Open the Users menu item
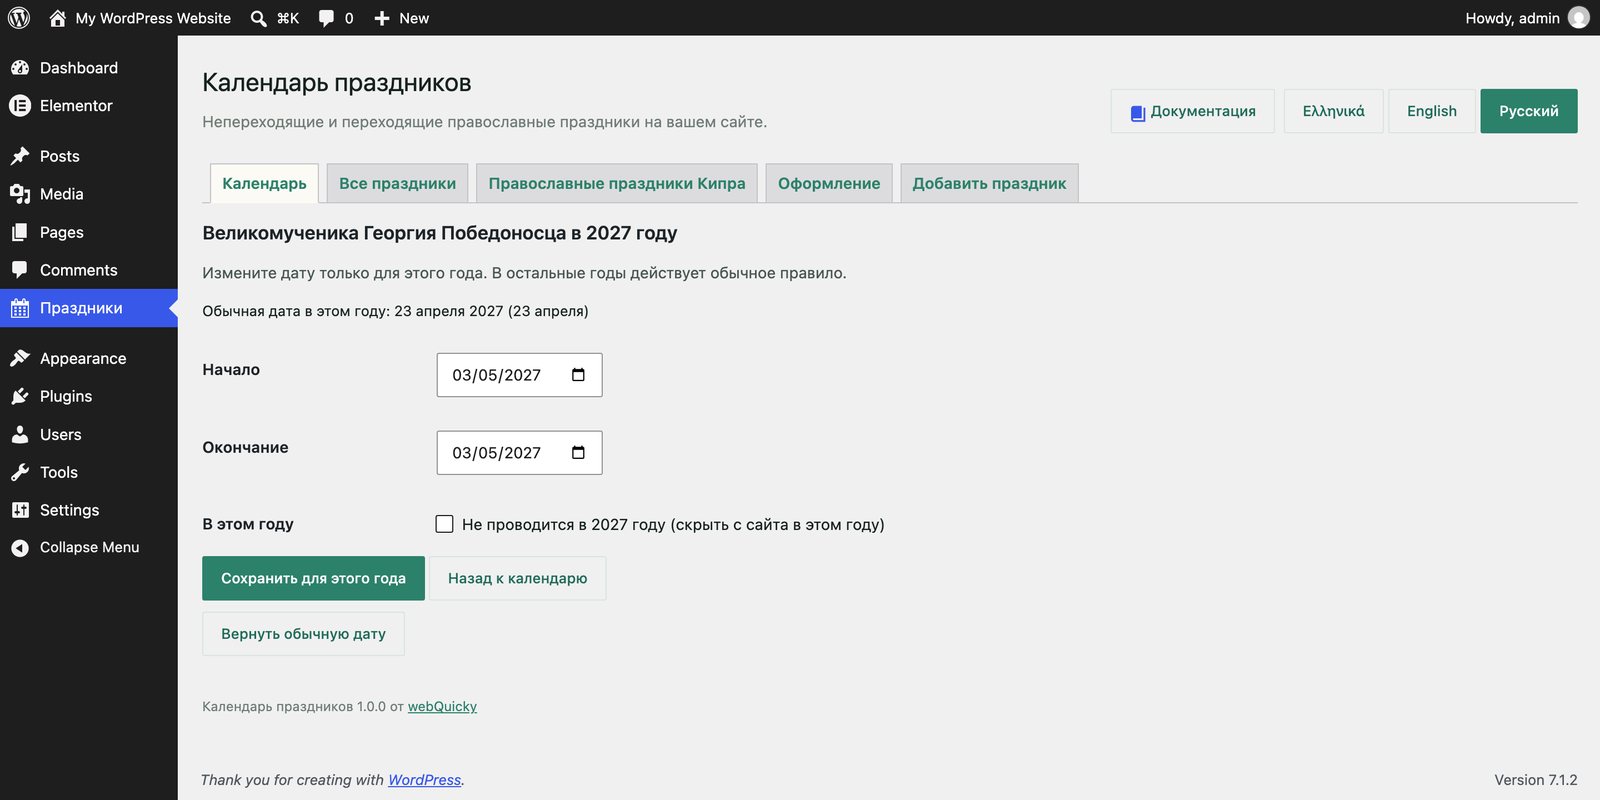This screenshot has width=1600, height=800. tap(89, 434)
